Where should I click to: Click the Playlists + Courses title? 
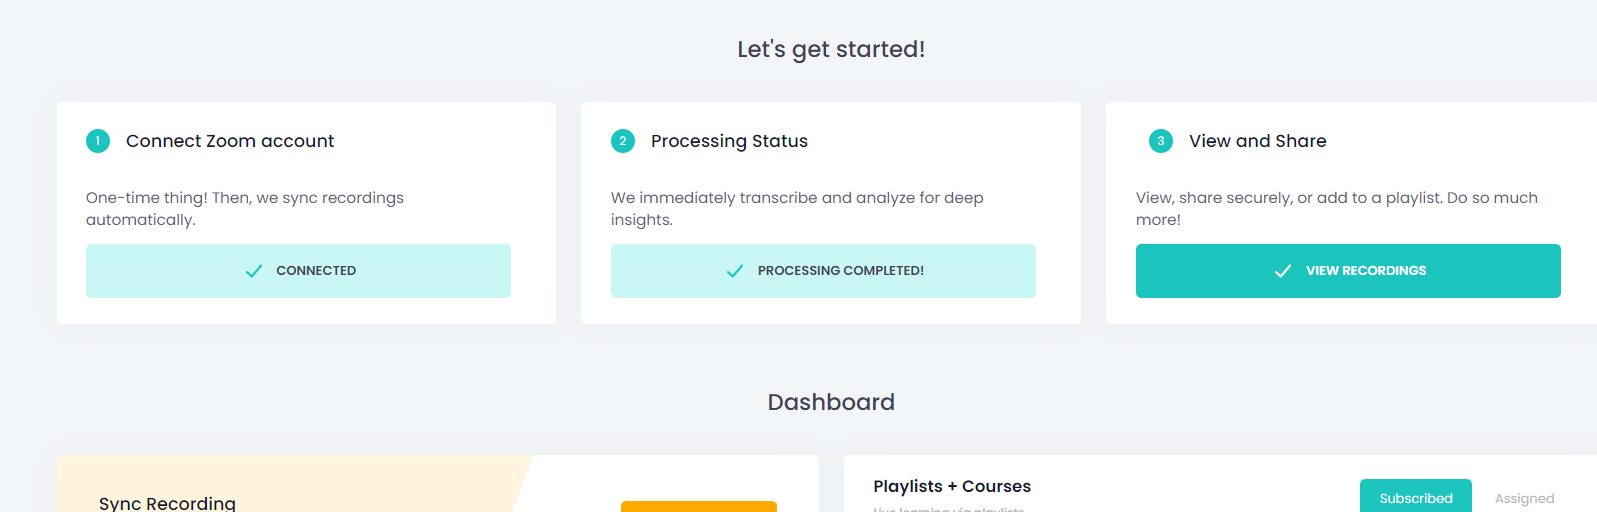point(951,486)
